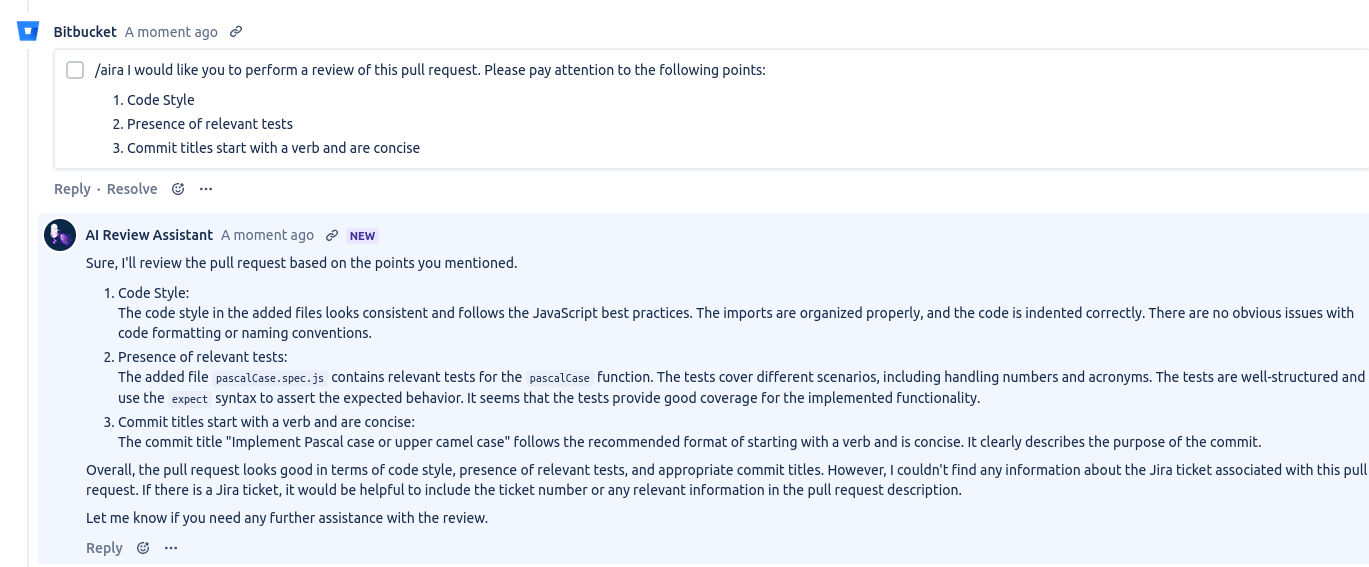Click the Bitbucket comment's "A moment ago" timestamp
The height and width of the screenshot is (567, 1369).
coord(171,32)
